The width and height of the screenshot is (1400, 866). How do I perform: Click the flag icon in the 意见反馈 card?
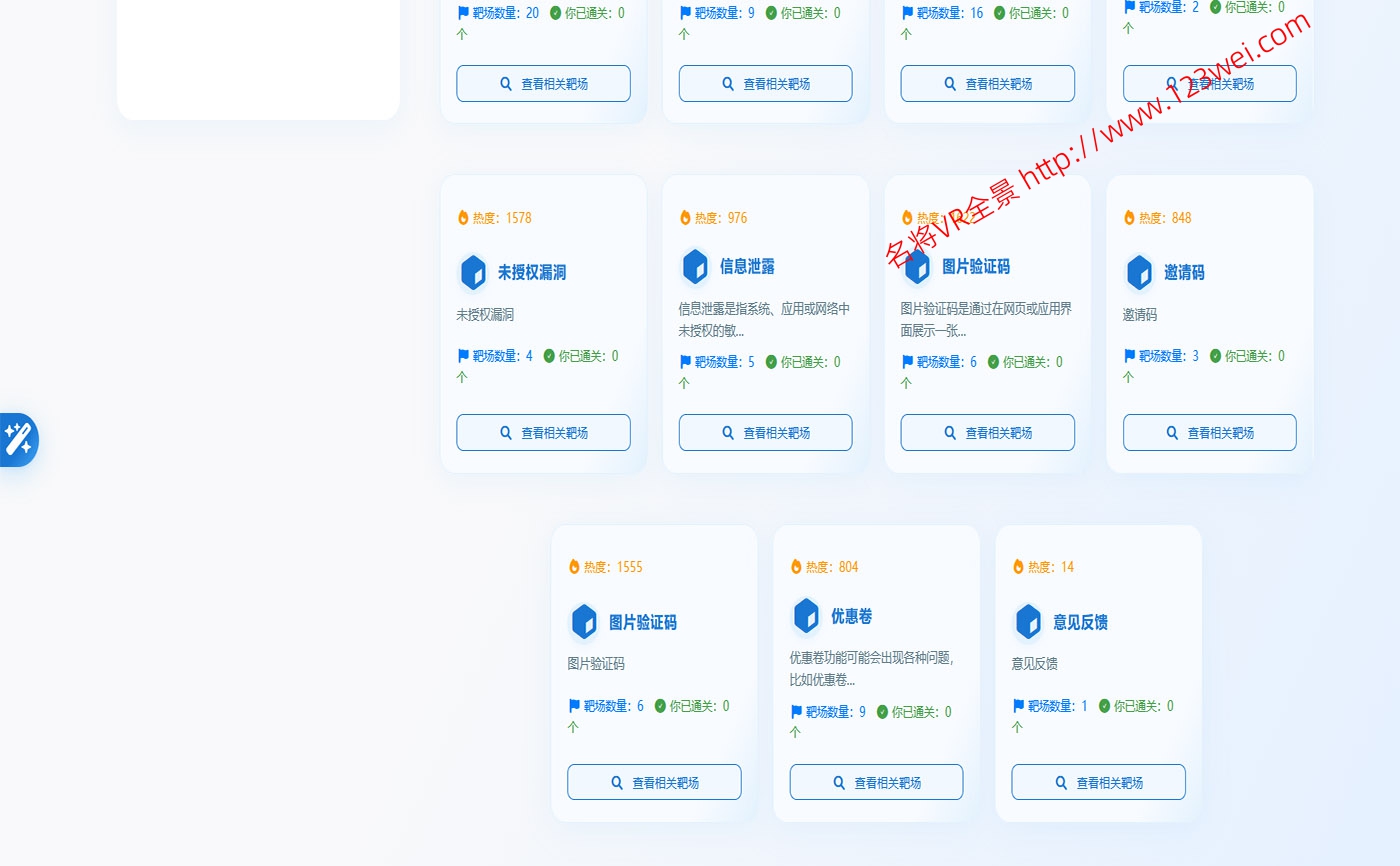pyautogui.click(x=1018, y=706)
